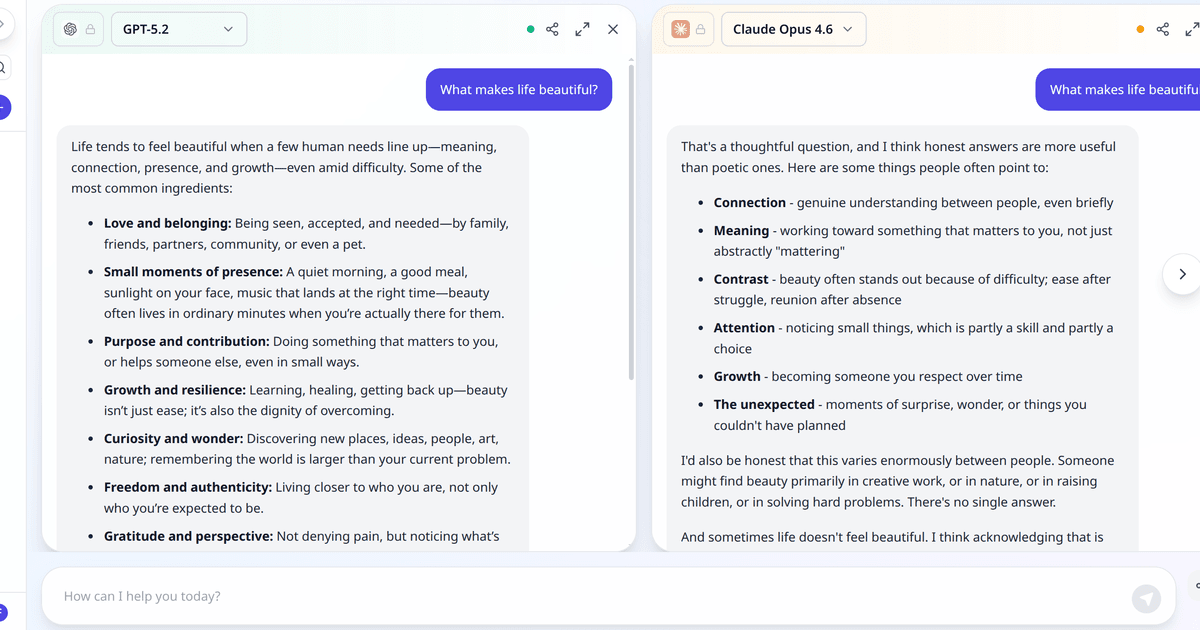Toggle the lock icon on Claude panel
This screenshot has height=630, width=1200.
click(x=701, y=30)
